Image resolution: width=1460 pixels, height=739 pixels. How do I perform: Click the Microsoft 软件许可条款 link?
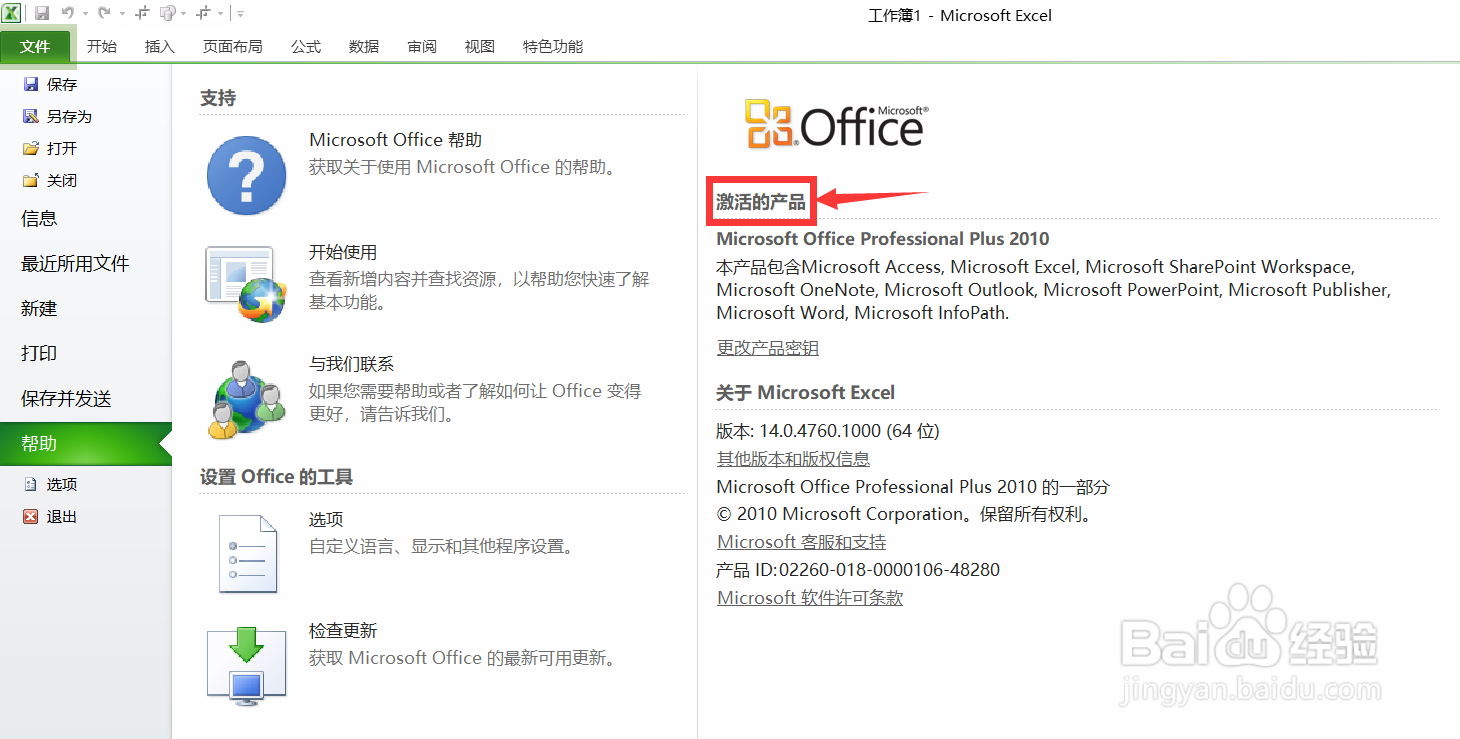(x=810, y=598)
